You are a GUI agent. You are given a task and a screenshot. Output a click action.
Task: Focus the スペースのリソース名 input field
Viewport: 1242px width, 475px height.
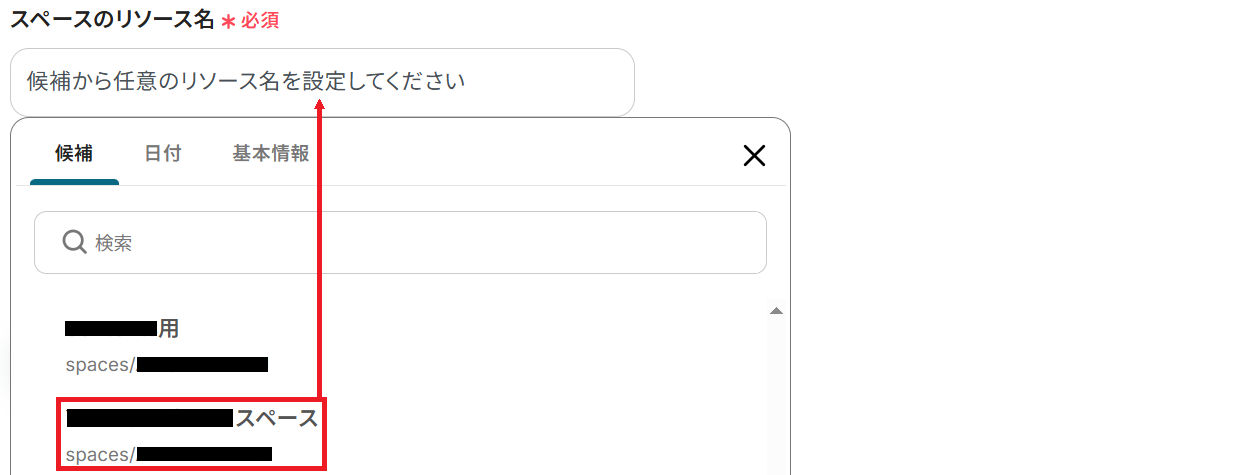(322, 82)
